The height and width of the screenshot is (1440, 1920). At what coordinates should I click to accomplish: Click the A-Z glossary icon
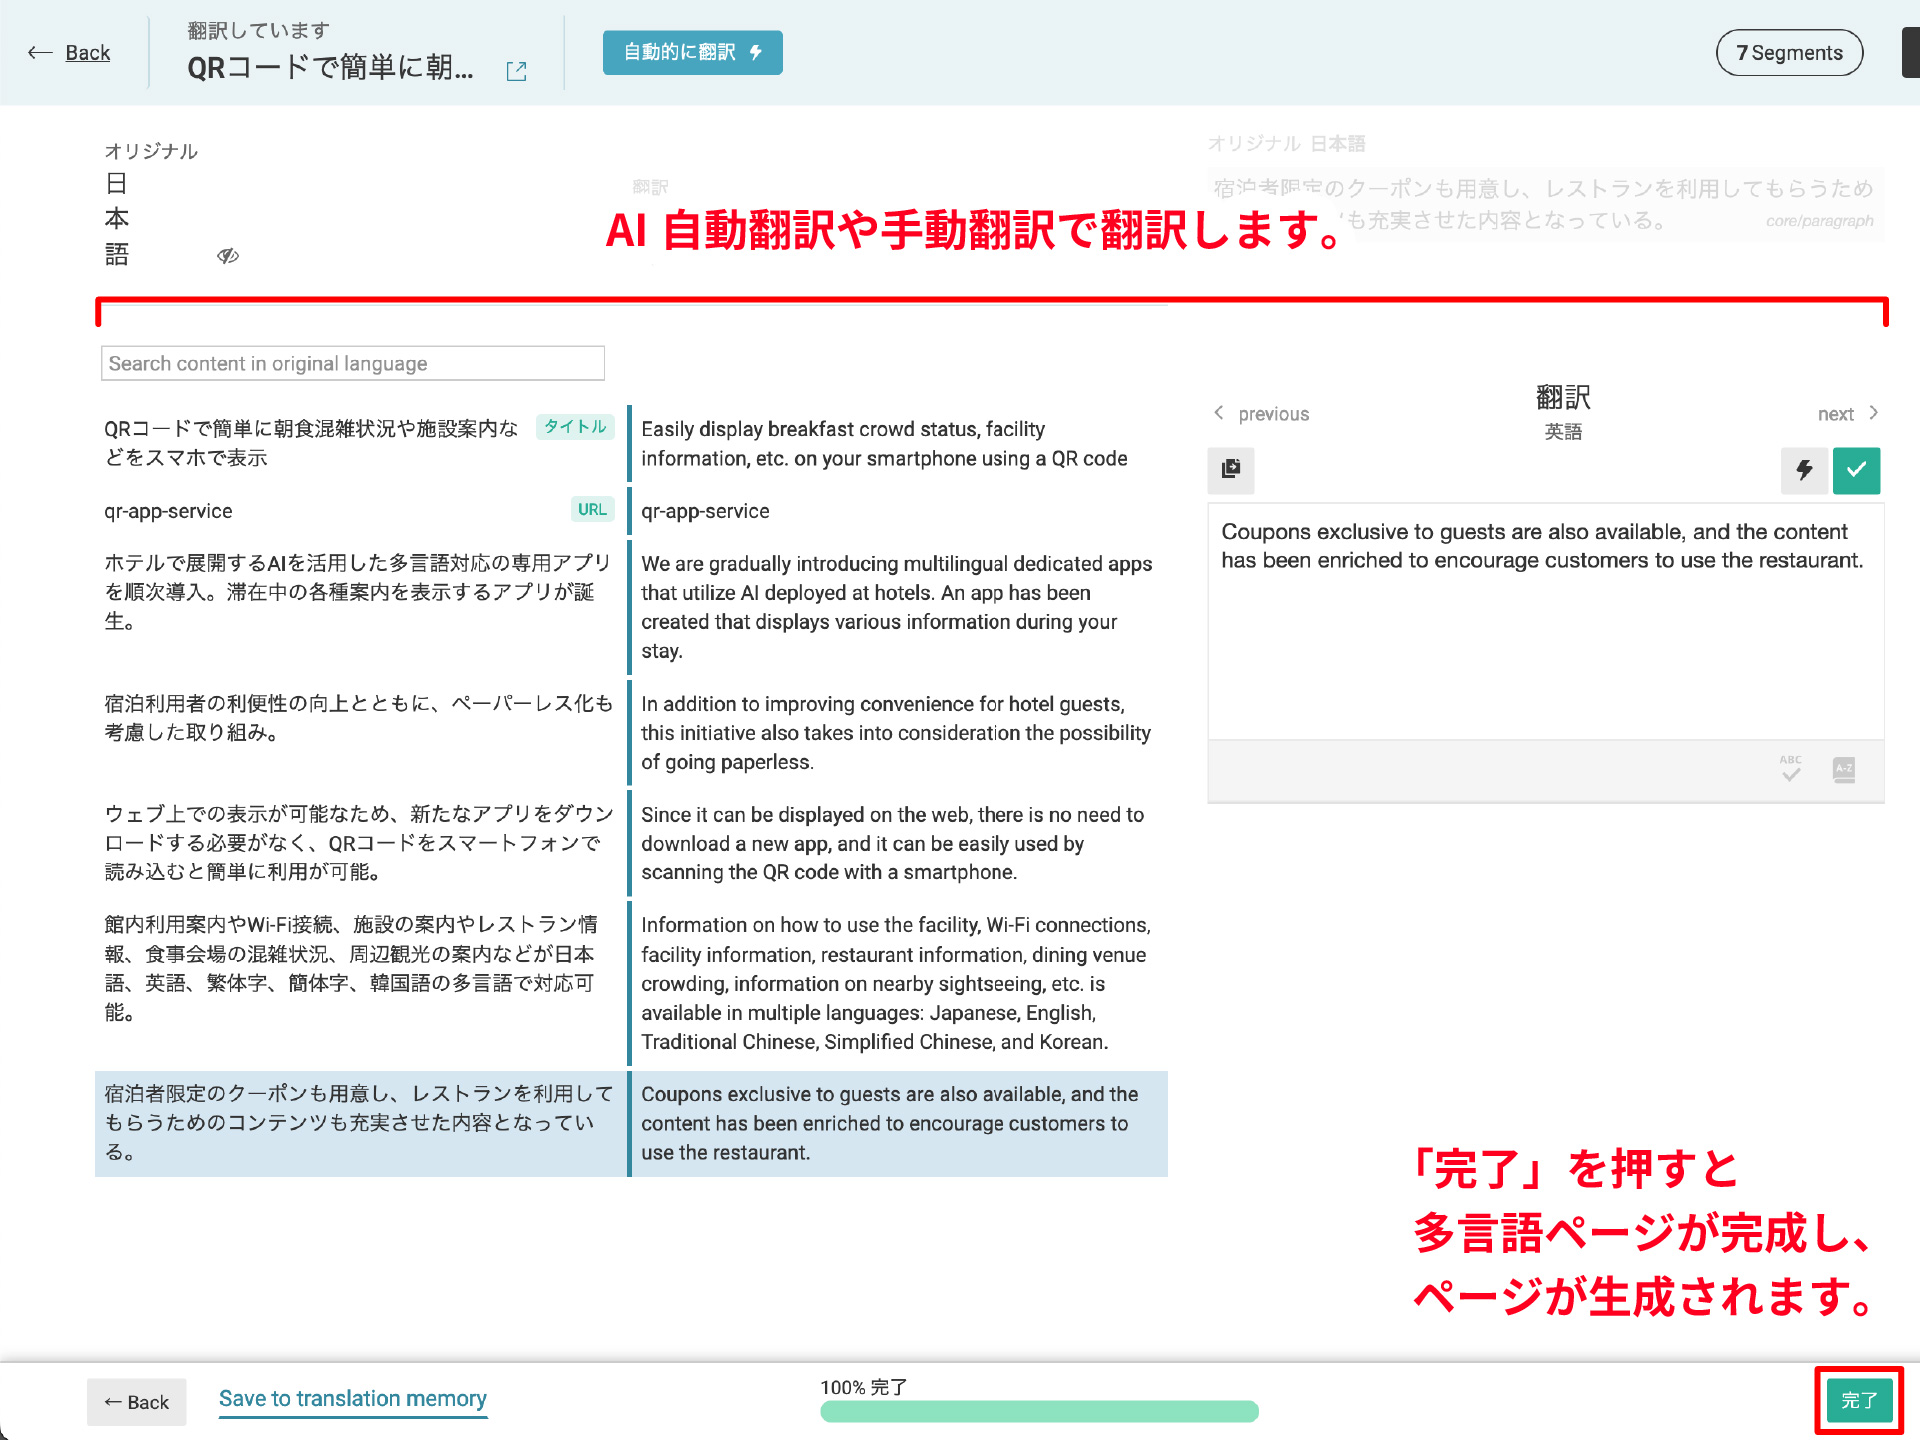[x=1844, y=769]
